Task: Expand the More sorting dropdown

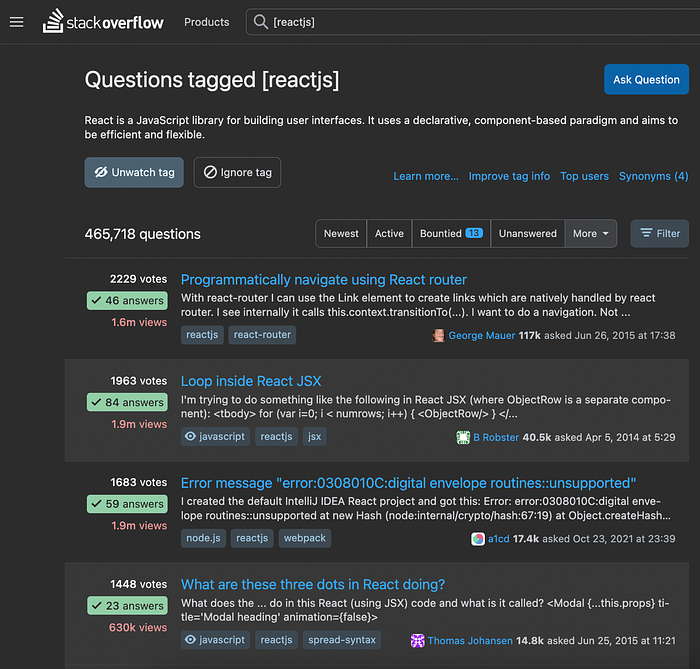Action: (x=590, y=233)
